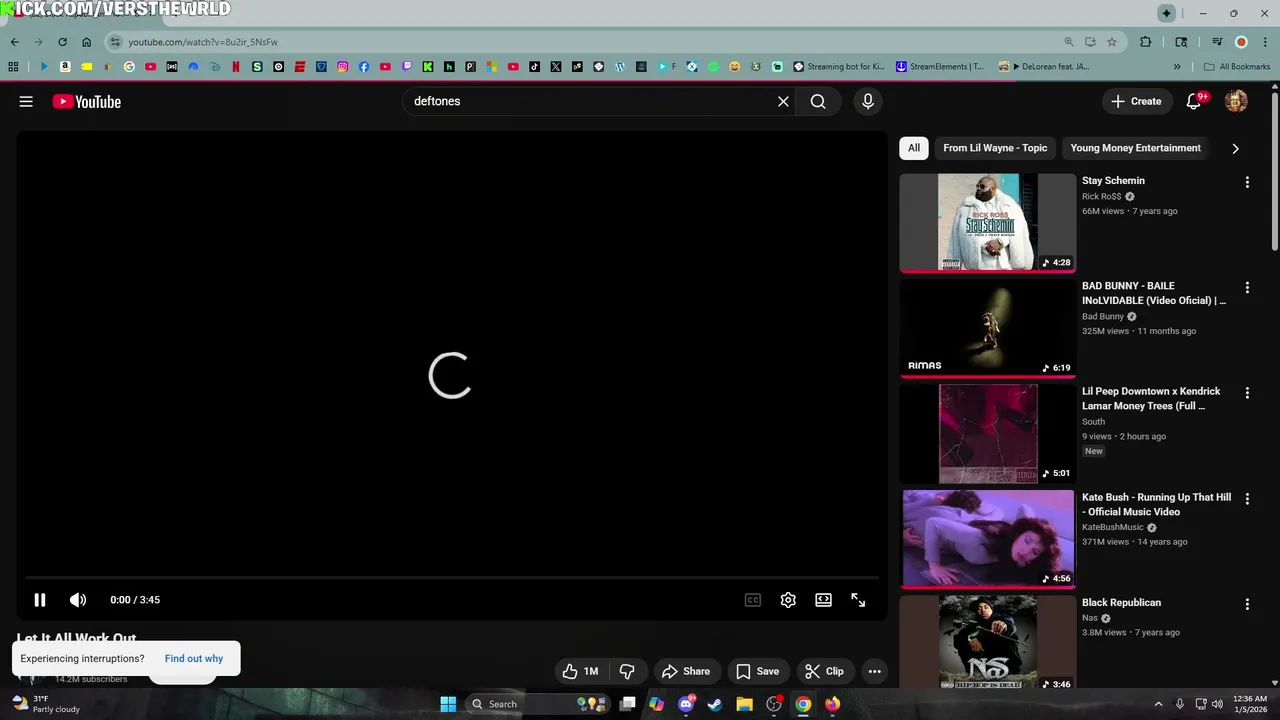The width and height of the screenshot is (1280, 720).
Task: Select the All filter chip
Action: point(914,148)
